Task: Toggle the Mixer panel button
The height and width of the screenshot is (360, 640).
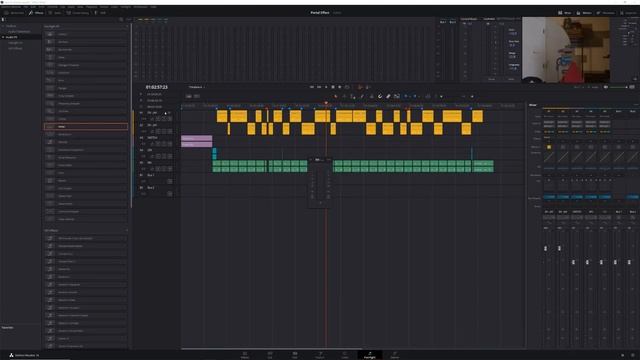Action: click(564, 13)
